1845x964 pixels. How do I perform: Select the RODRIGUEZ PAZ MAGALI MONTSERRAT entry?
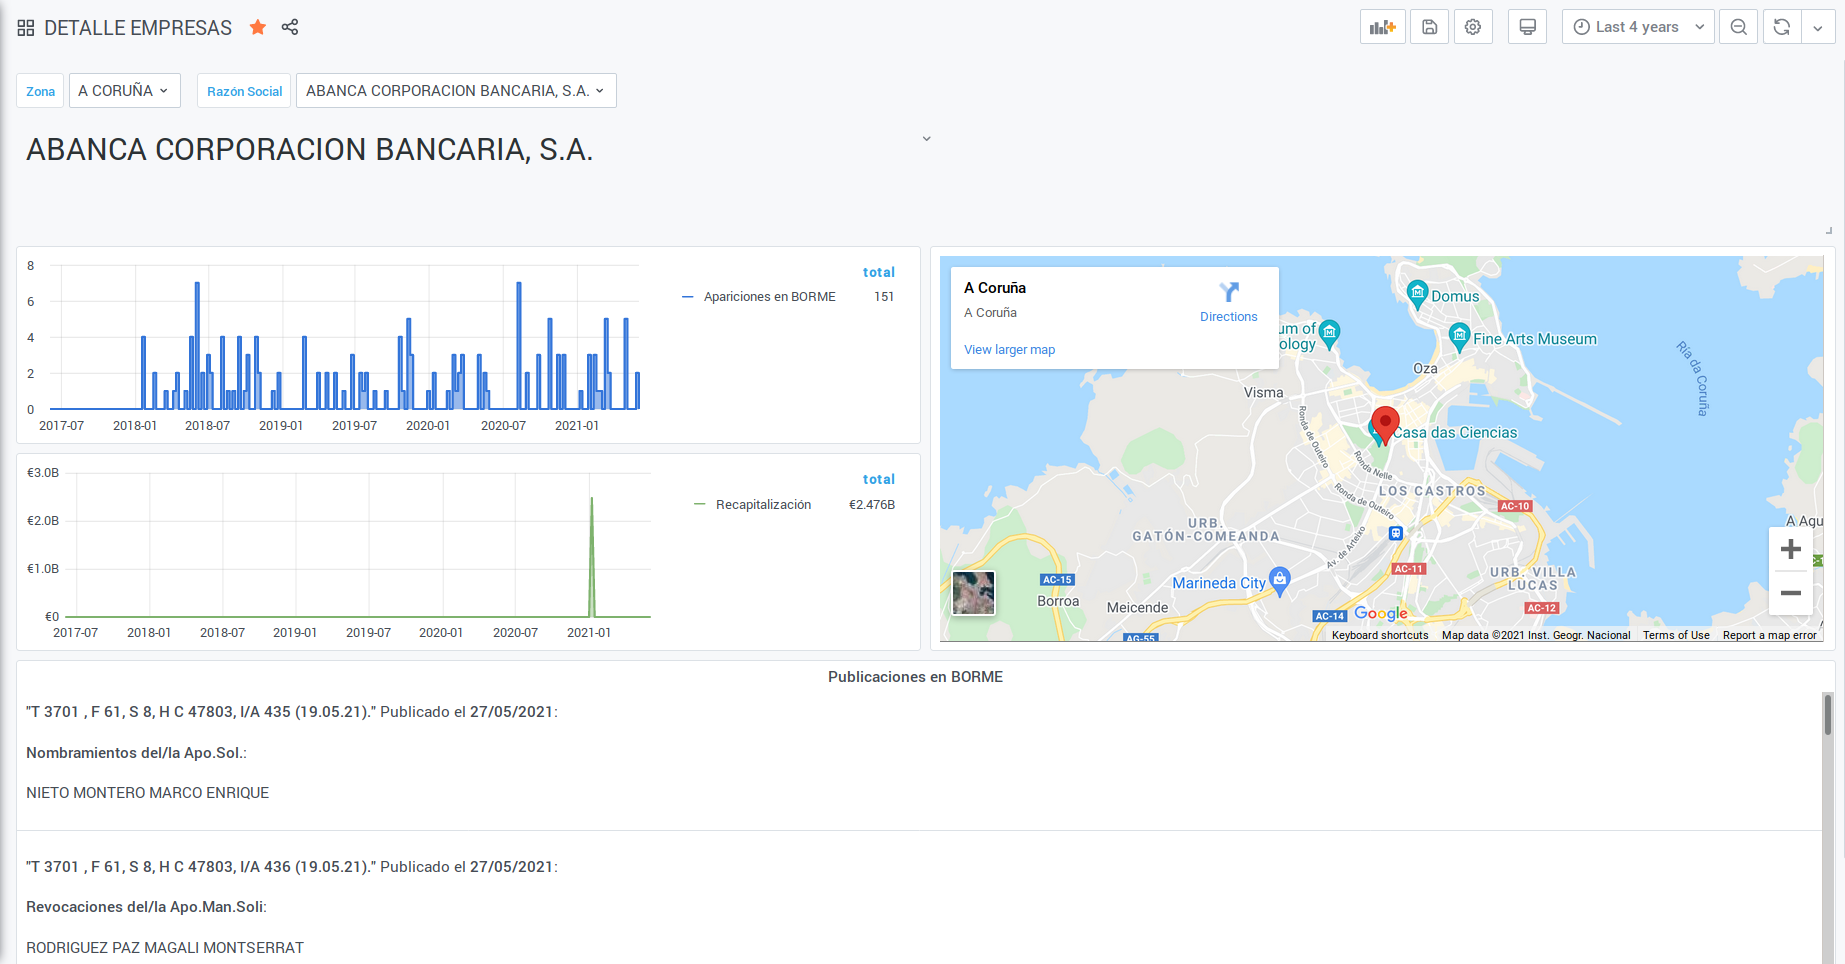coord(165,948)
